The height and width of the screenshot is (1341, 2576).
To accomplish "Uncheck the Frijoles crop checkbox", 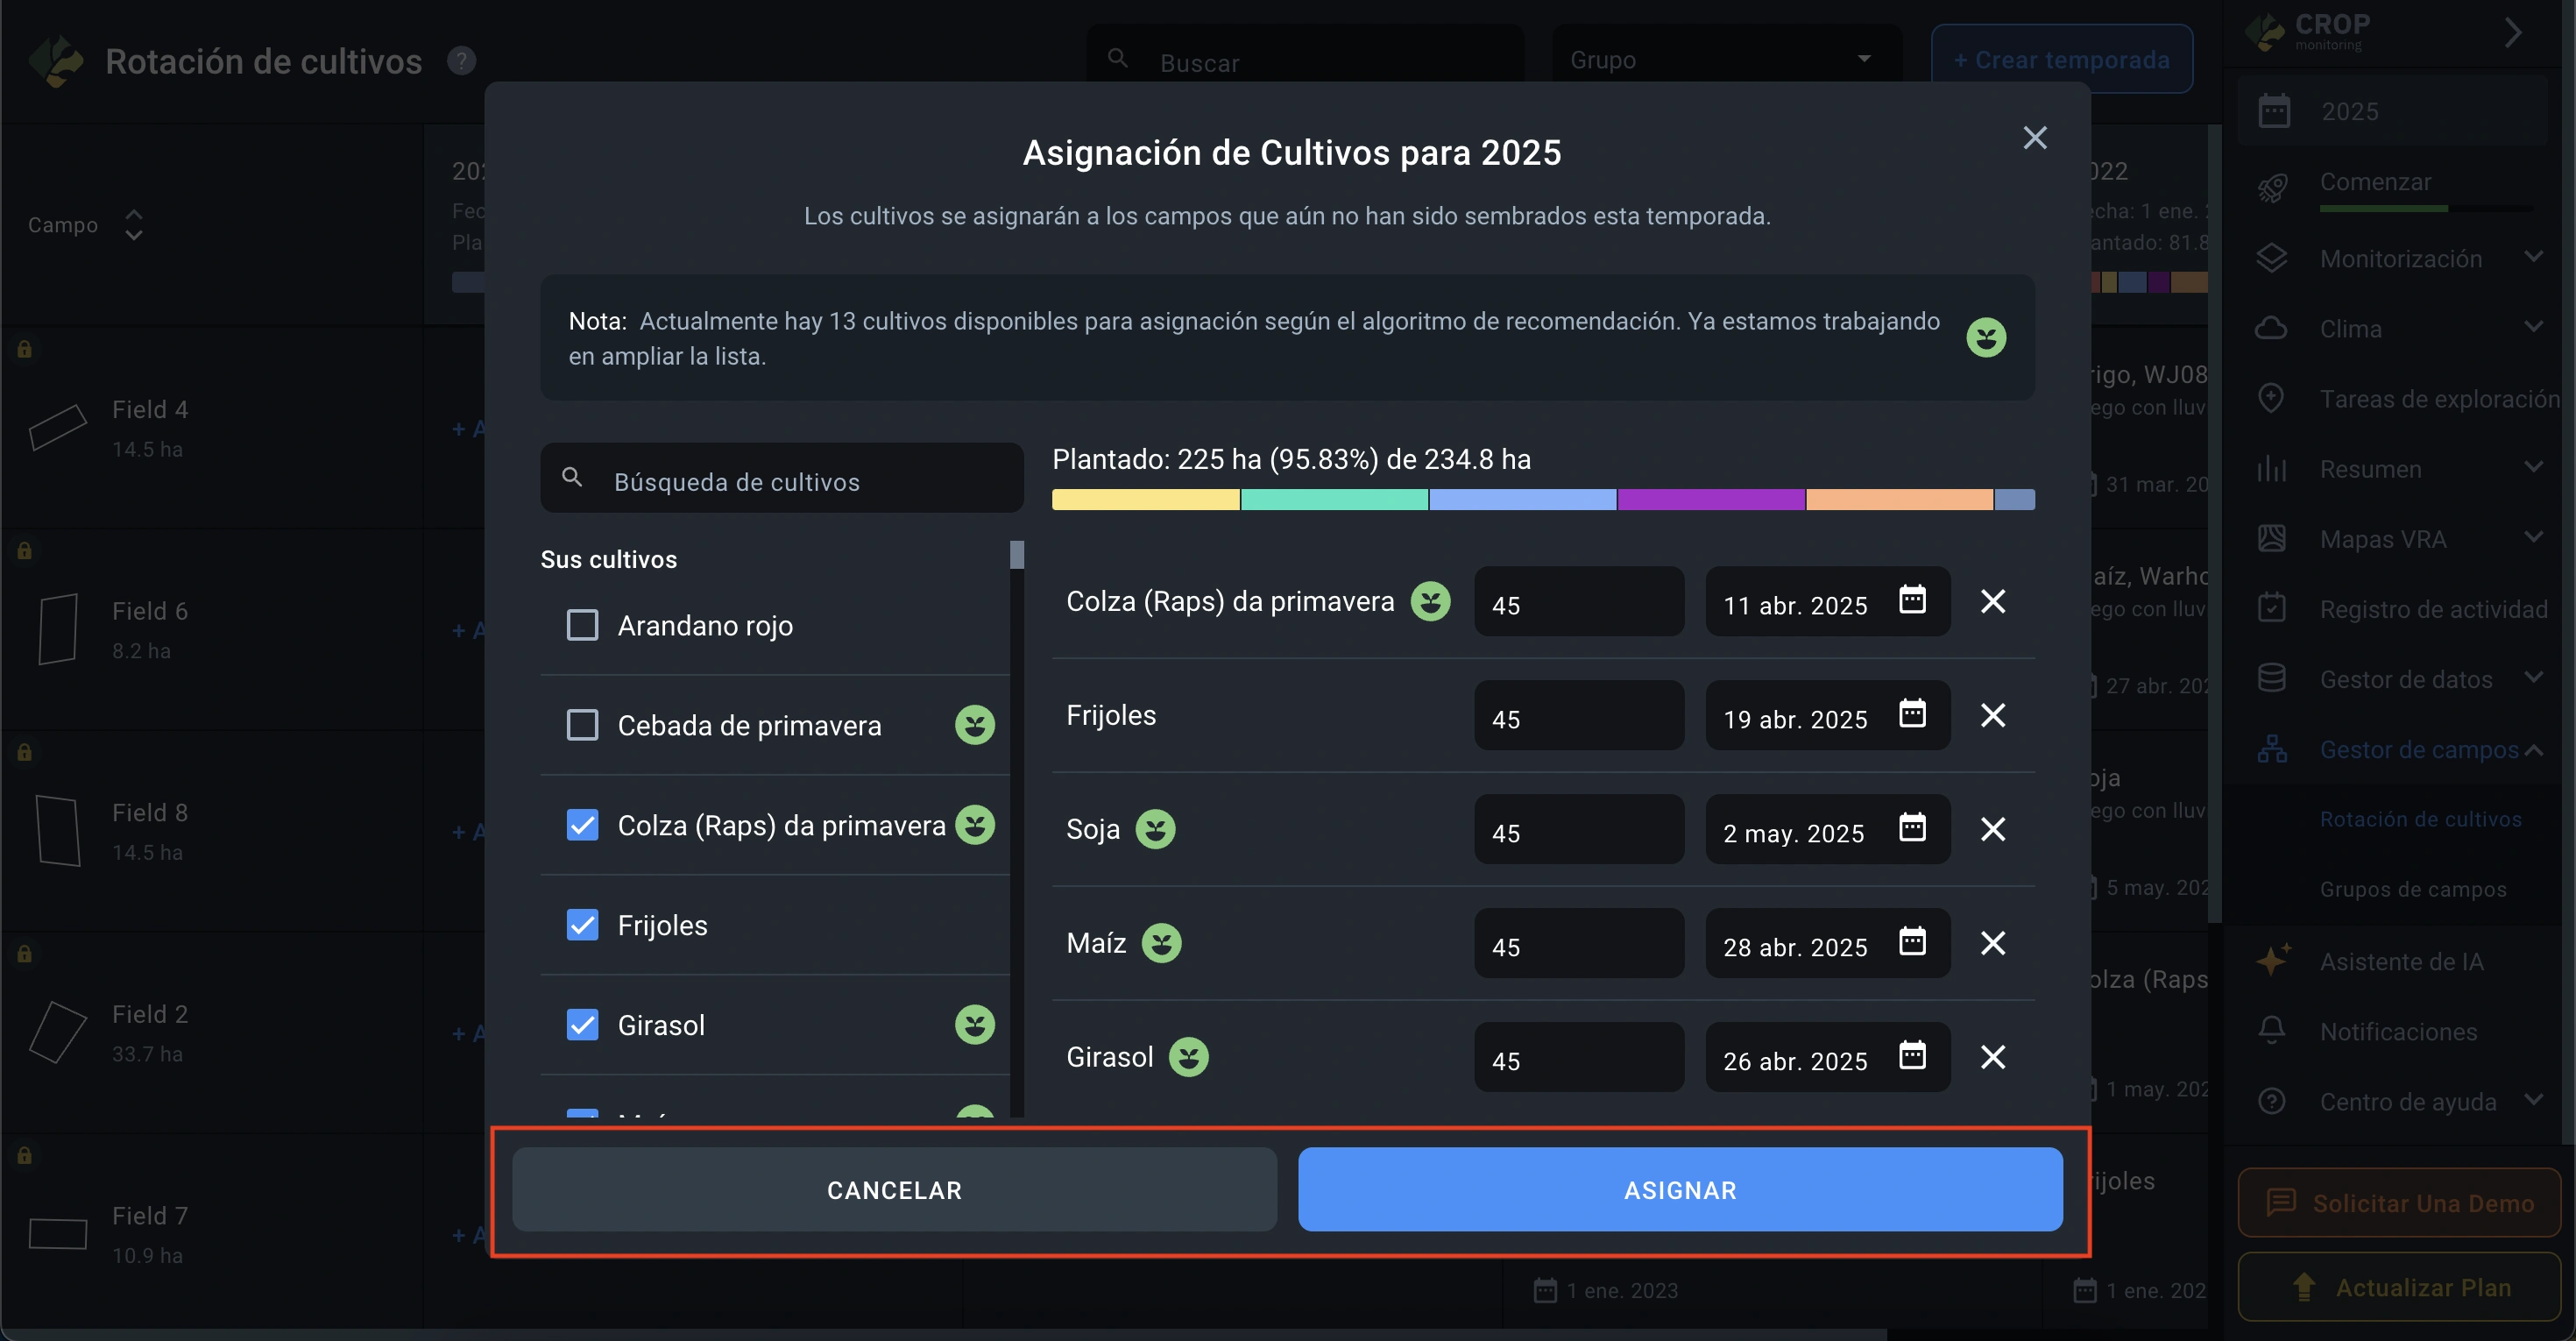I will tap(582, 925).
